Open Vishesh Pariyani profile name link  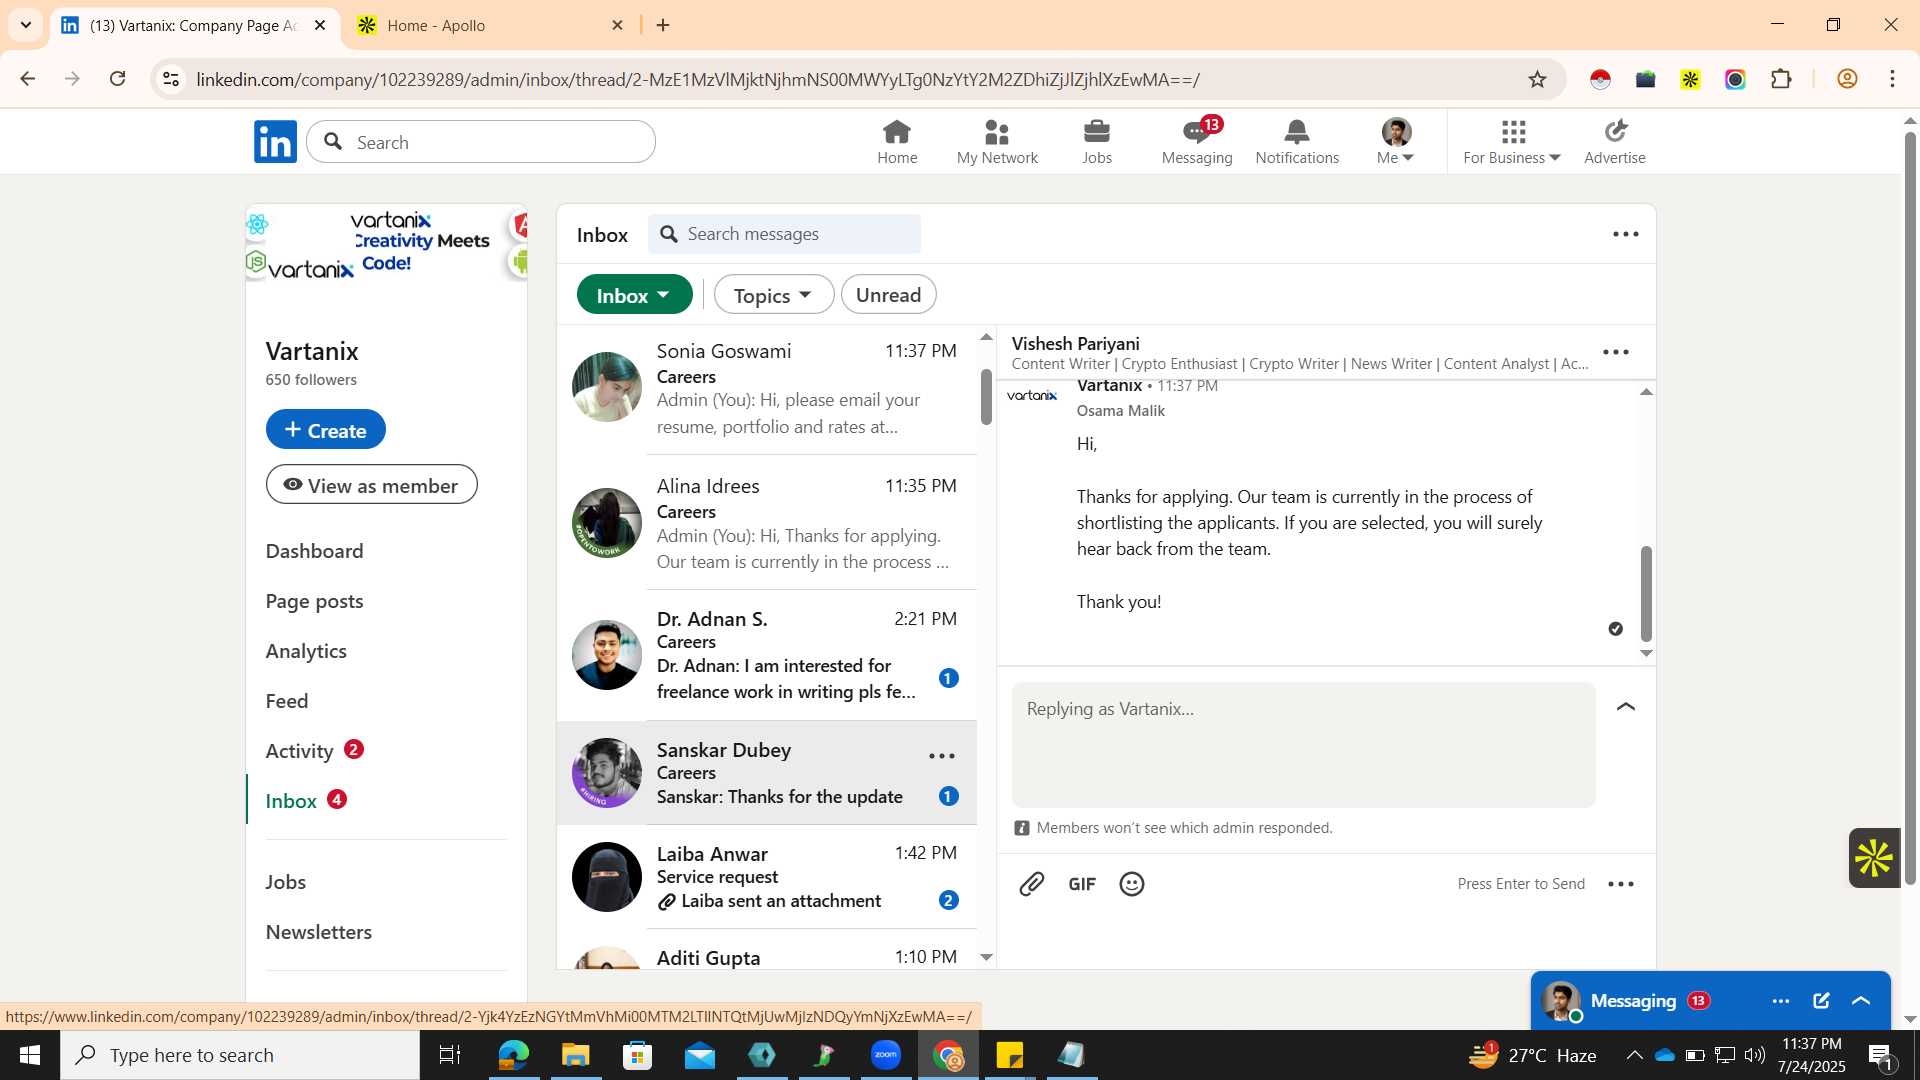point(1075,343)
